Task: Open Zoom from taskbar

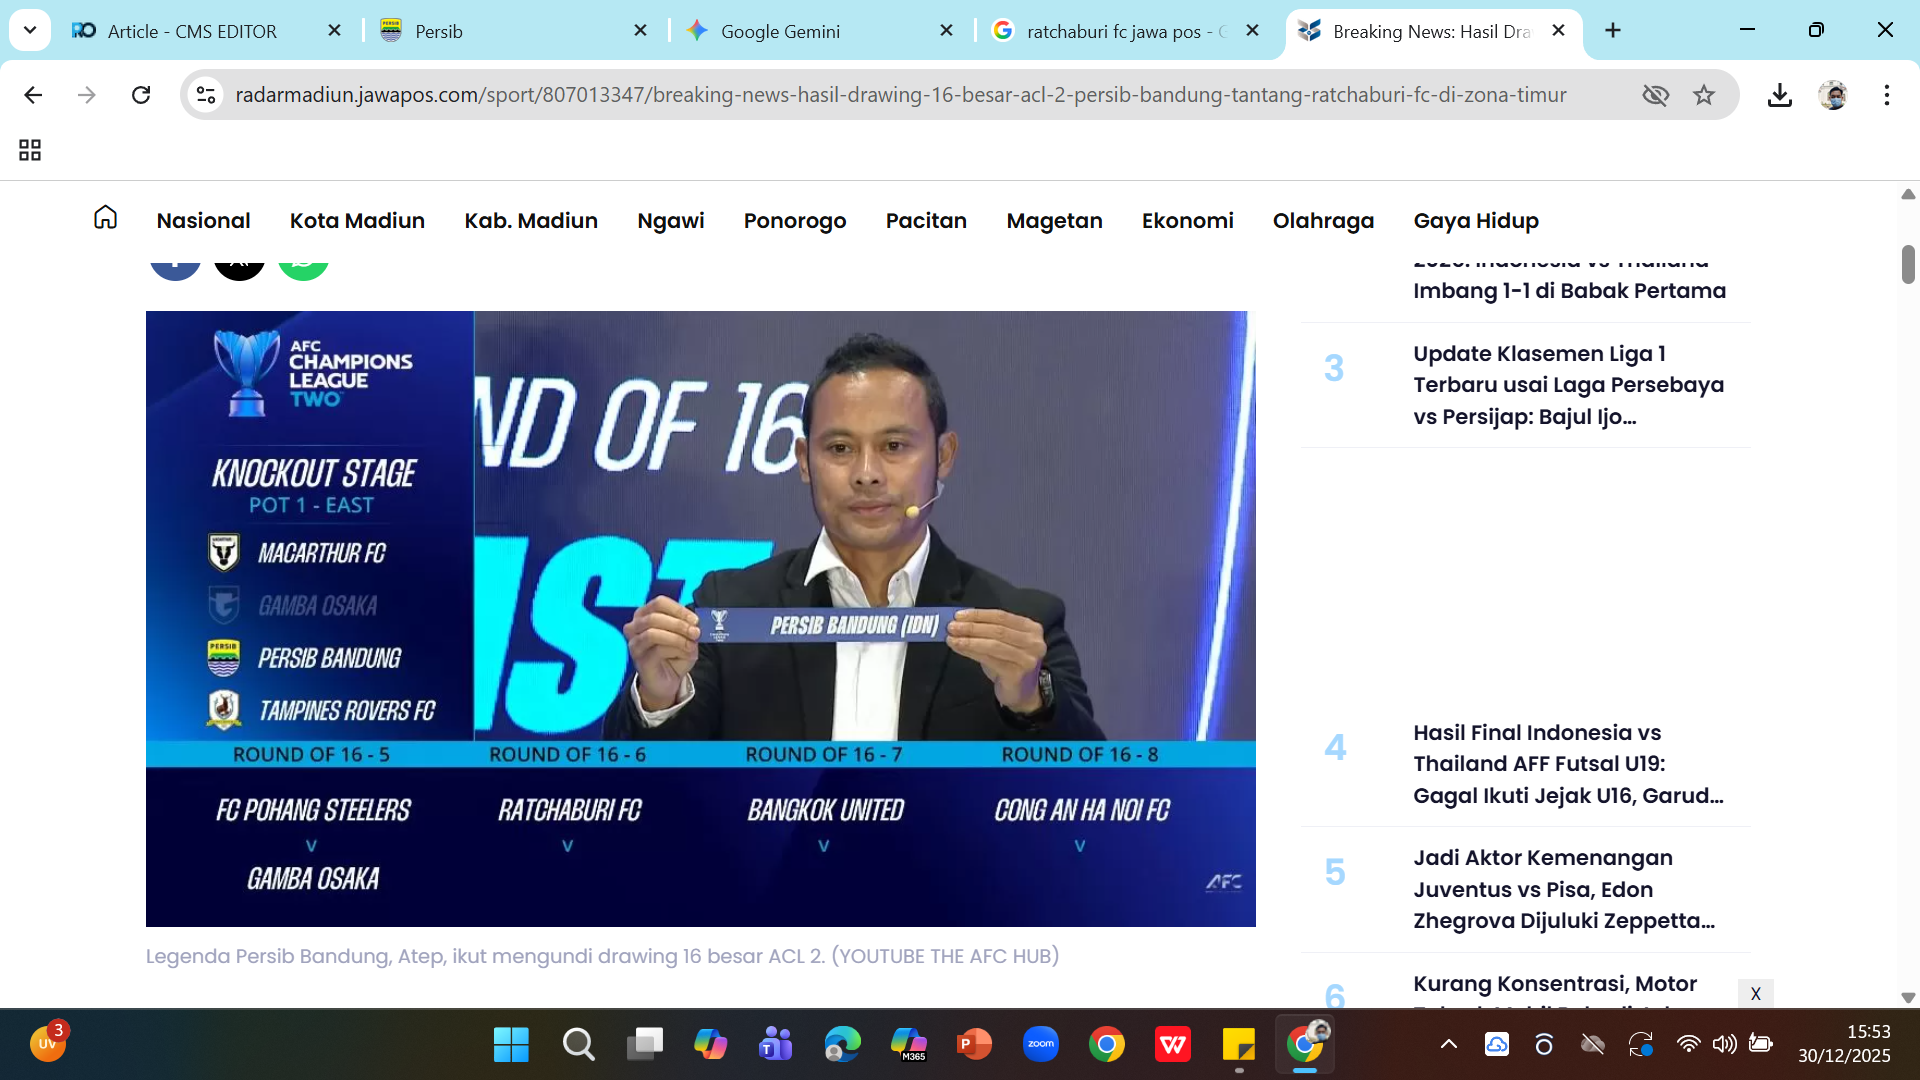Action: pos(1041,1045)
